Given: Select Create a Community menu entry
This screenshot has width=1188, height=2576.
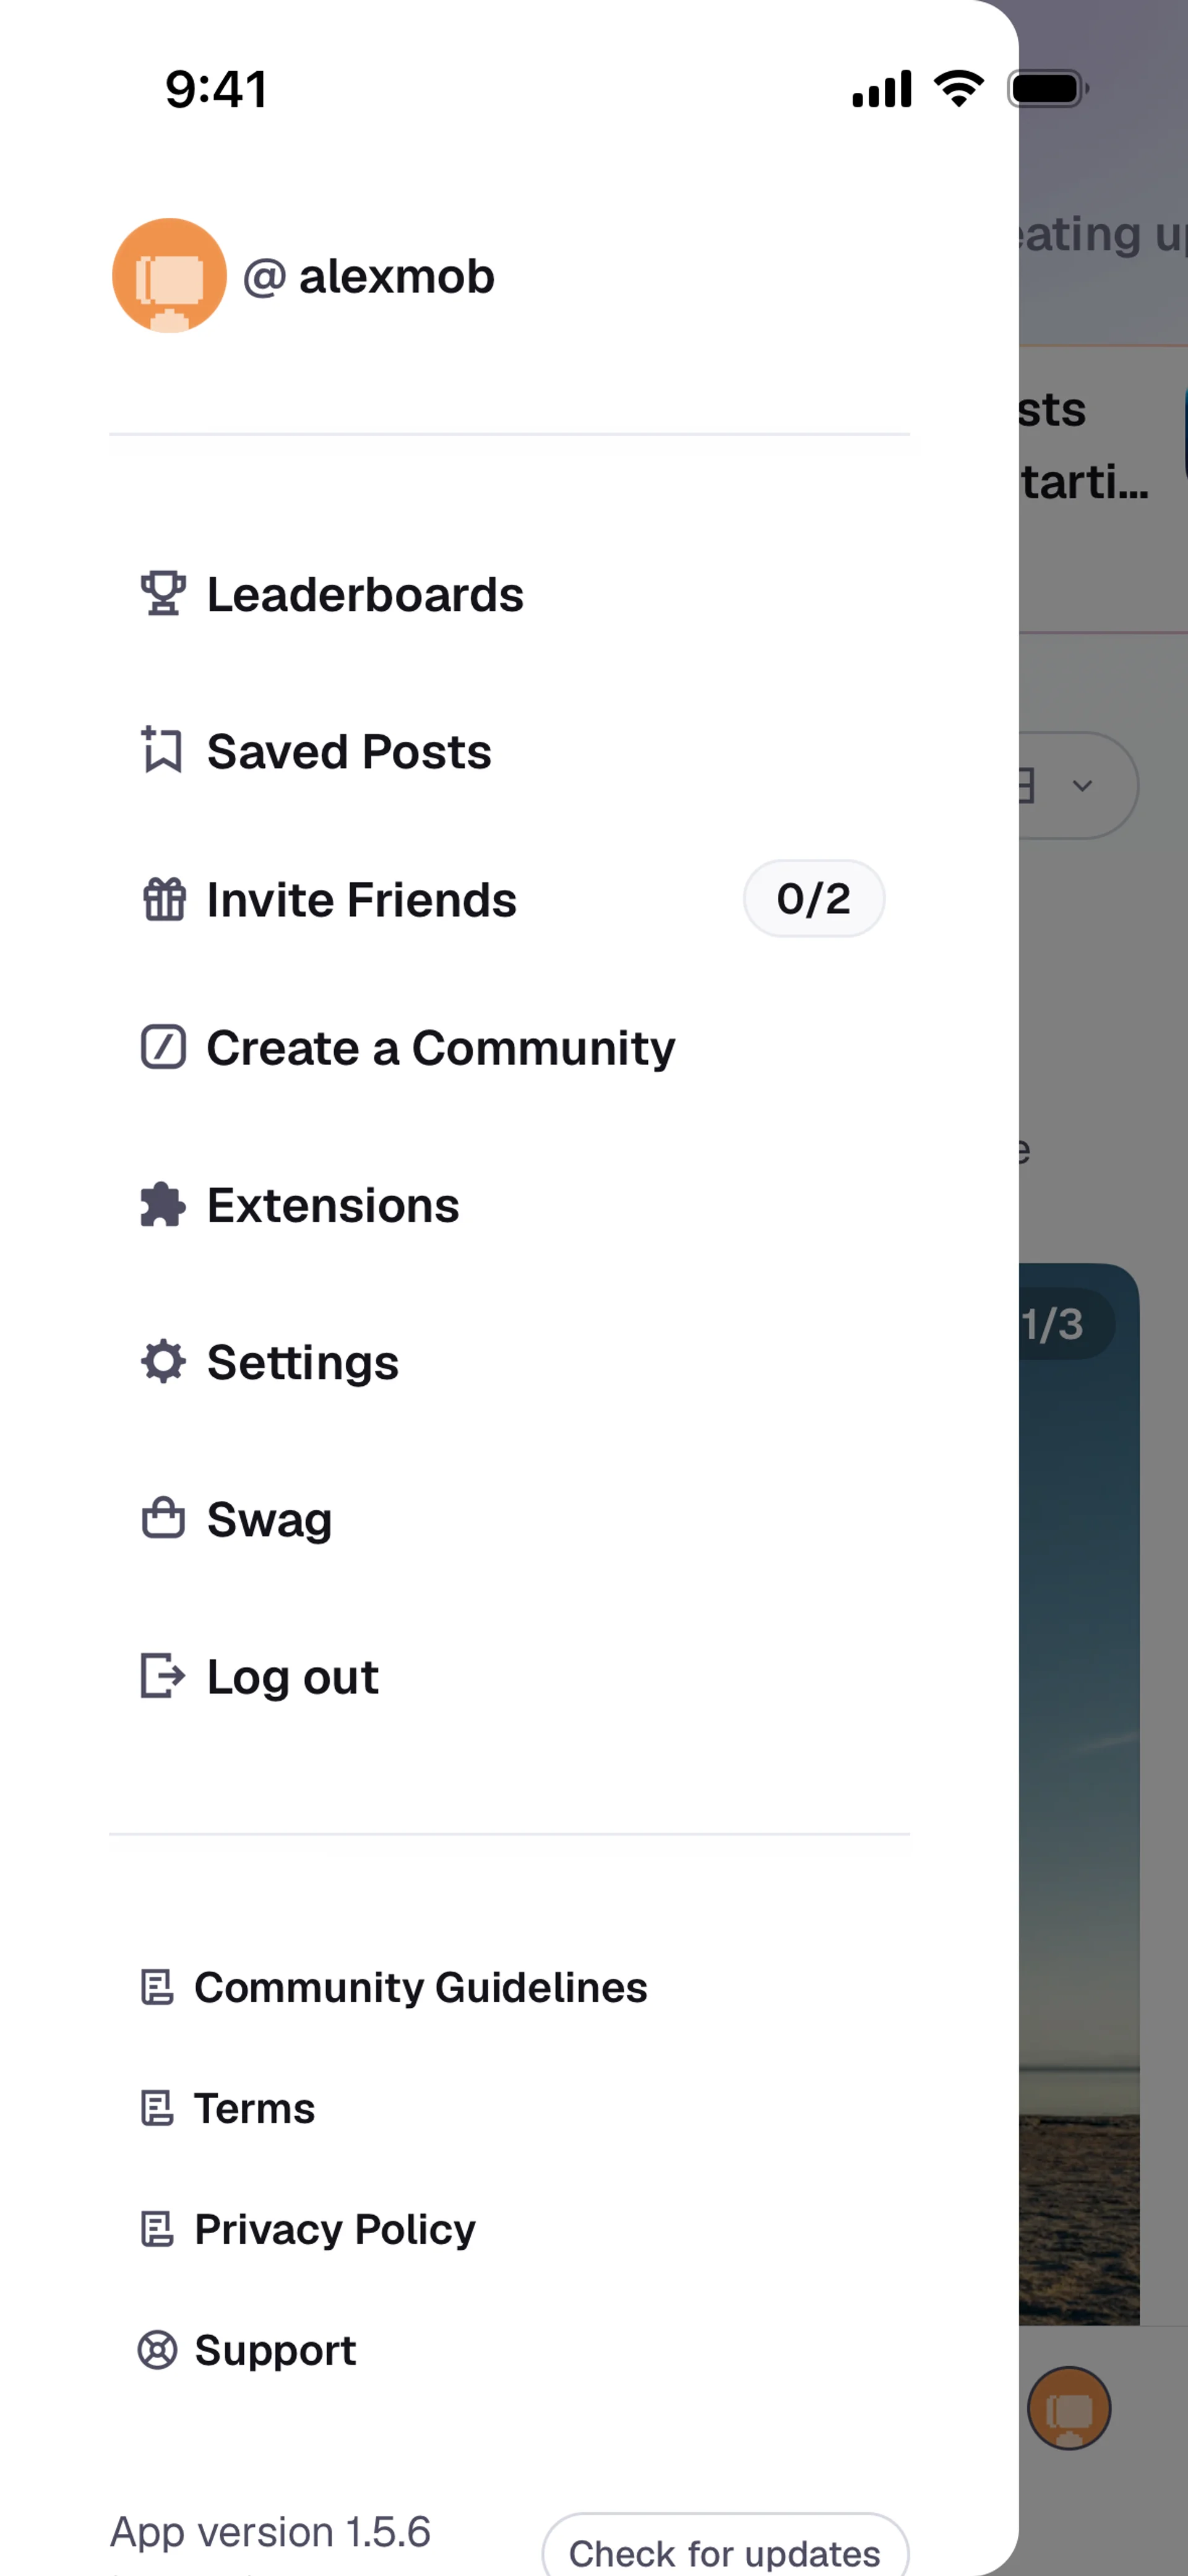Looking at the screenshot, I should click(440, 1048).
